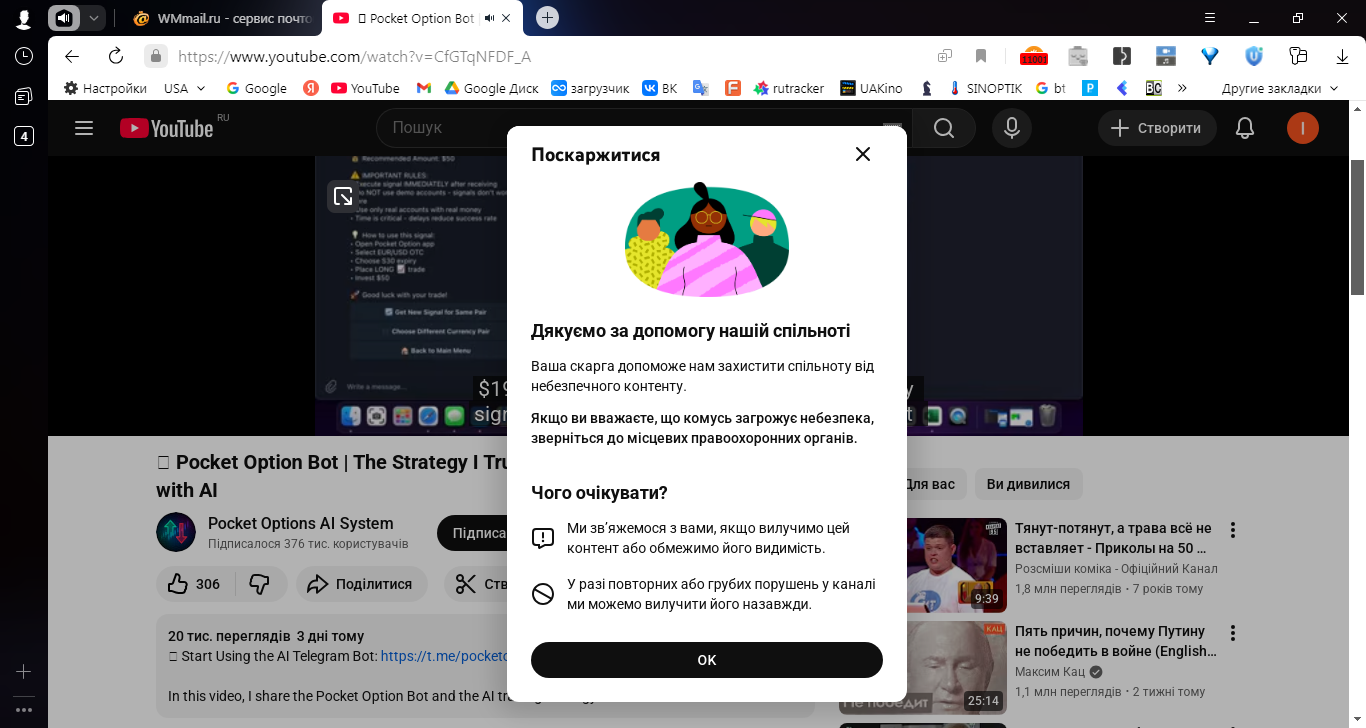The image size is (1366, 728).
Task: Go back with browser back arrow
Action: [x=72, y=56]
